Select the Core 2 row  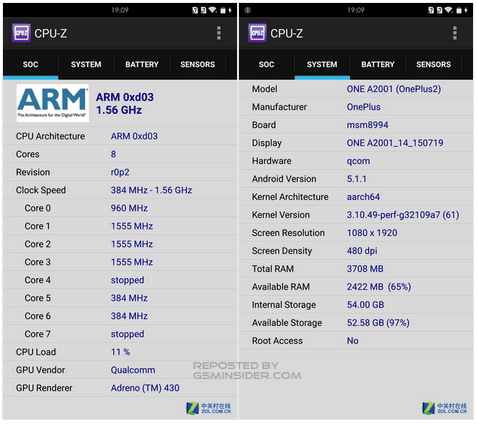point(120,244)
